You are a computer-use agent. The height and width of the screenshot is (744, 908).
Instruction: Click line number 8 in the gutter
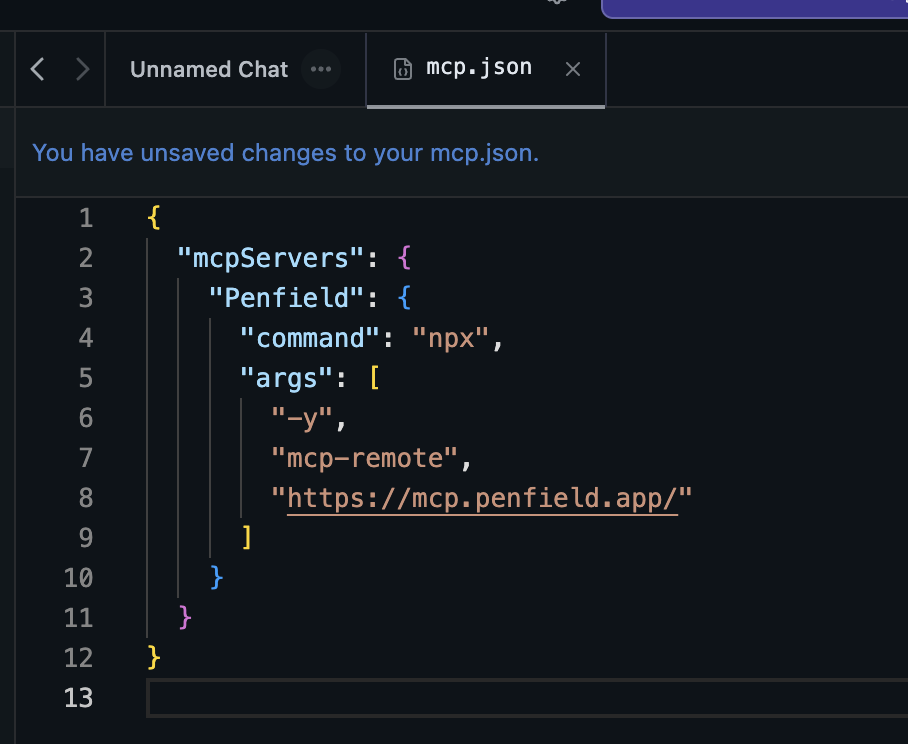click(x=86, y=498)
